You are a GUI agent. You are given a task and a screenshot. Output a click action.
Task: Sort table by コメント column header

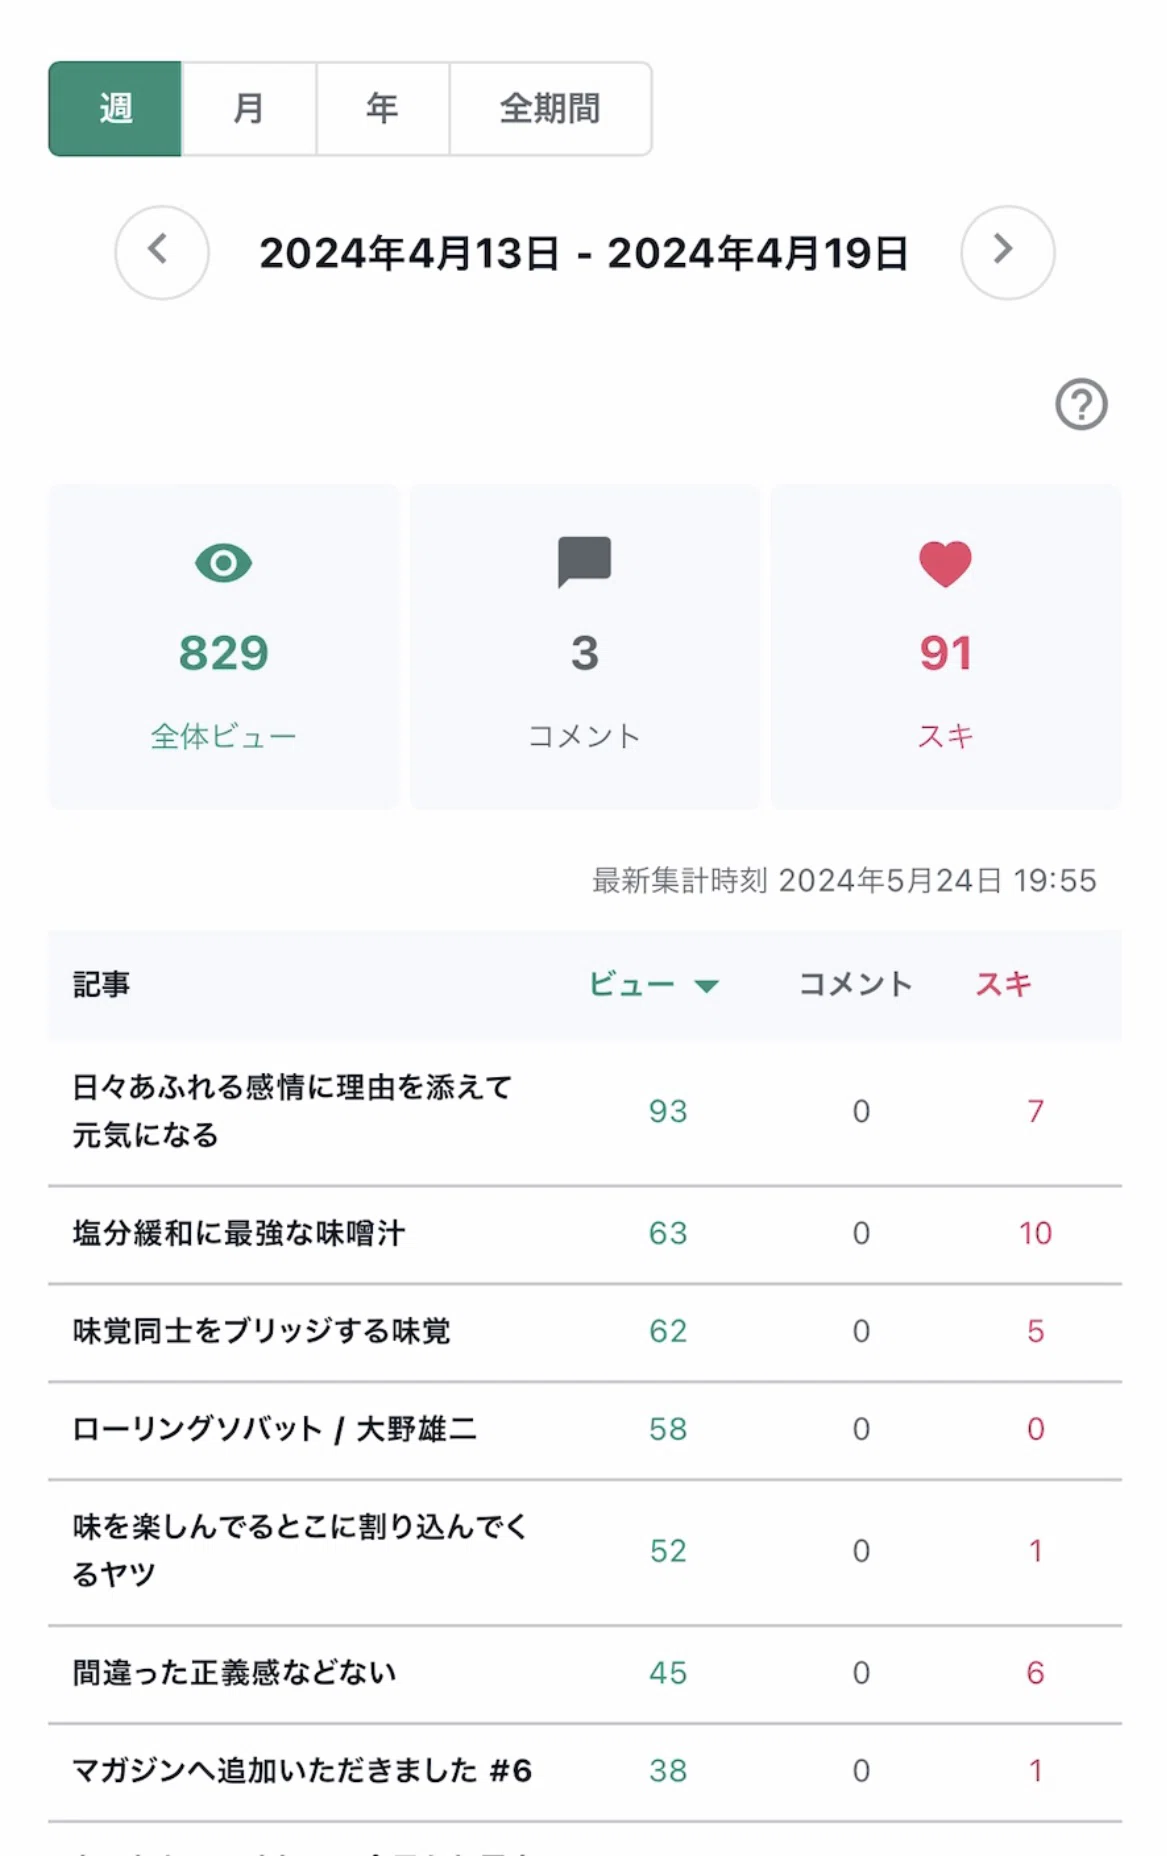(855, 984)
